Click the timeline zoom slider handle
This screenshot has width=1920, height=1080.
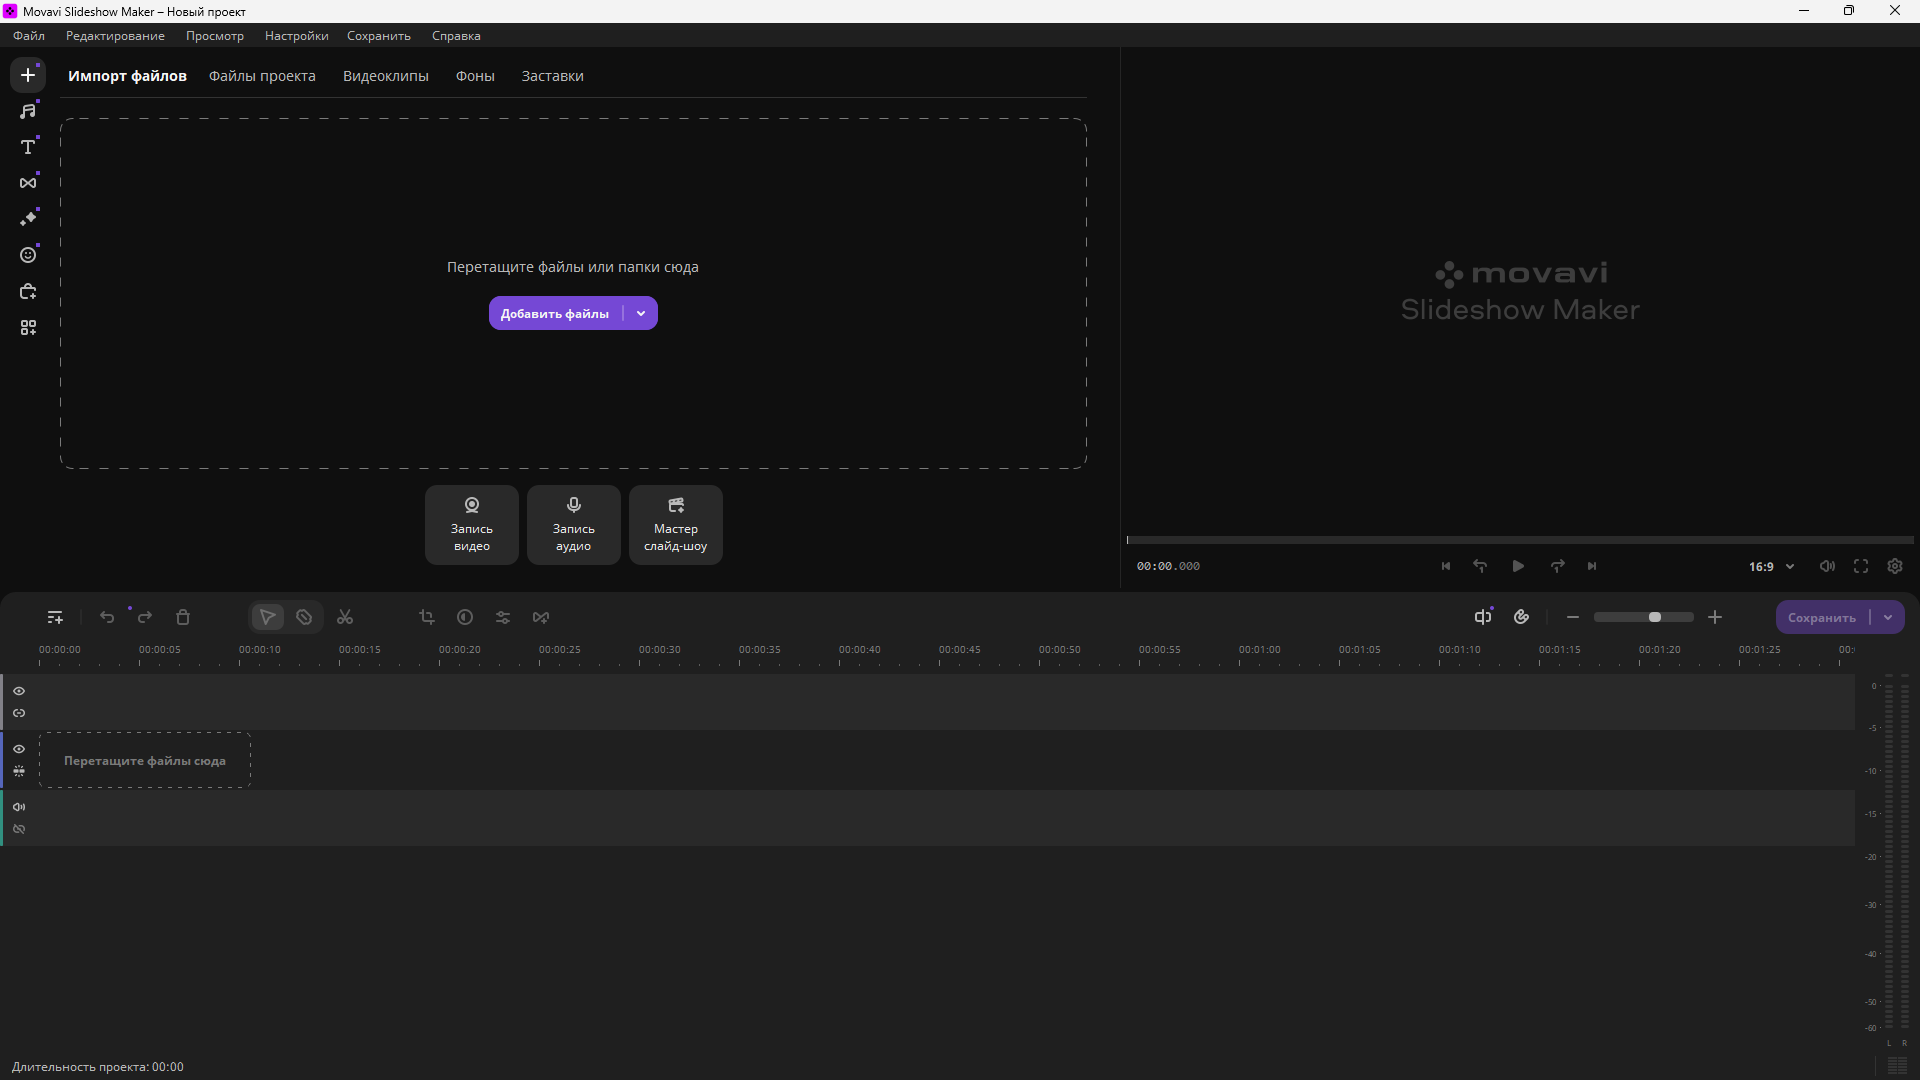coord(1655,617)
